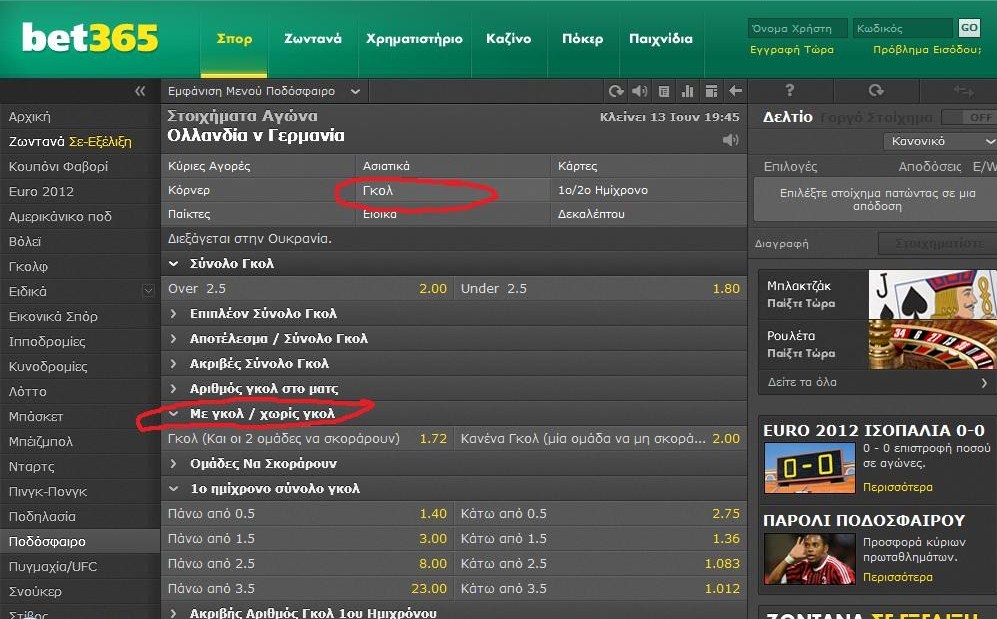Open help question mark in bet slip
997x619 pixels.
(x=790, y=91)
